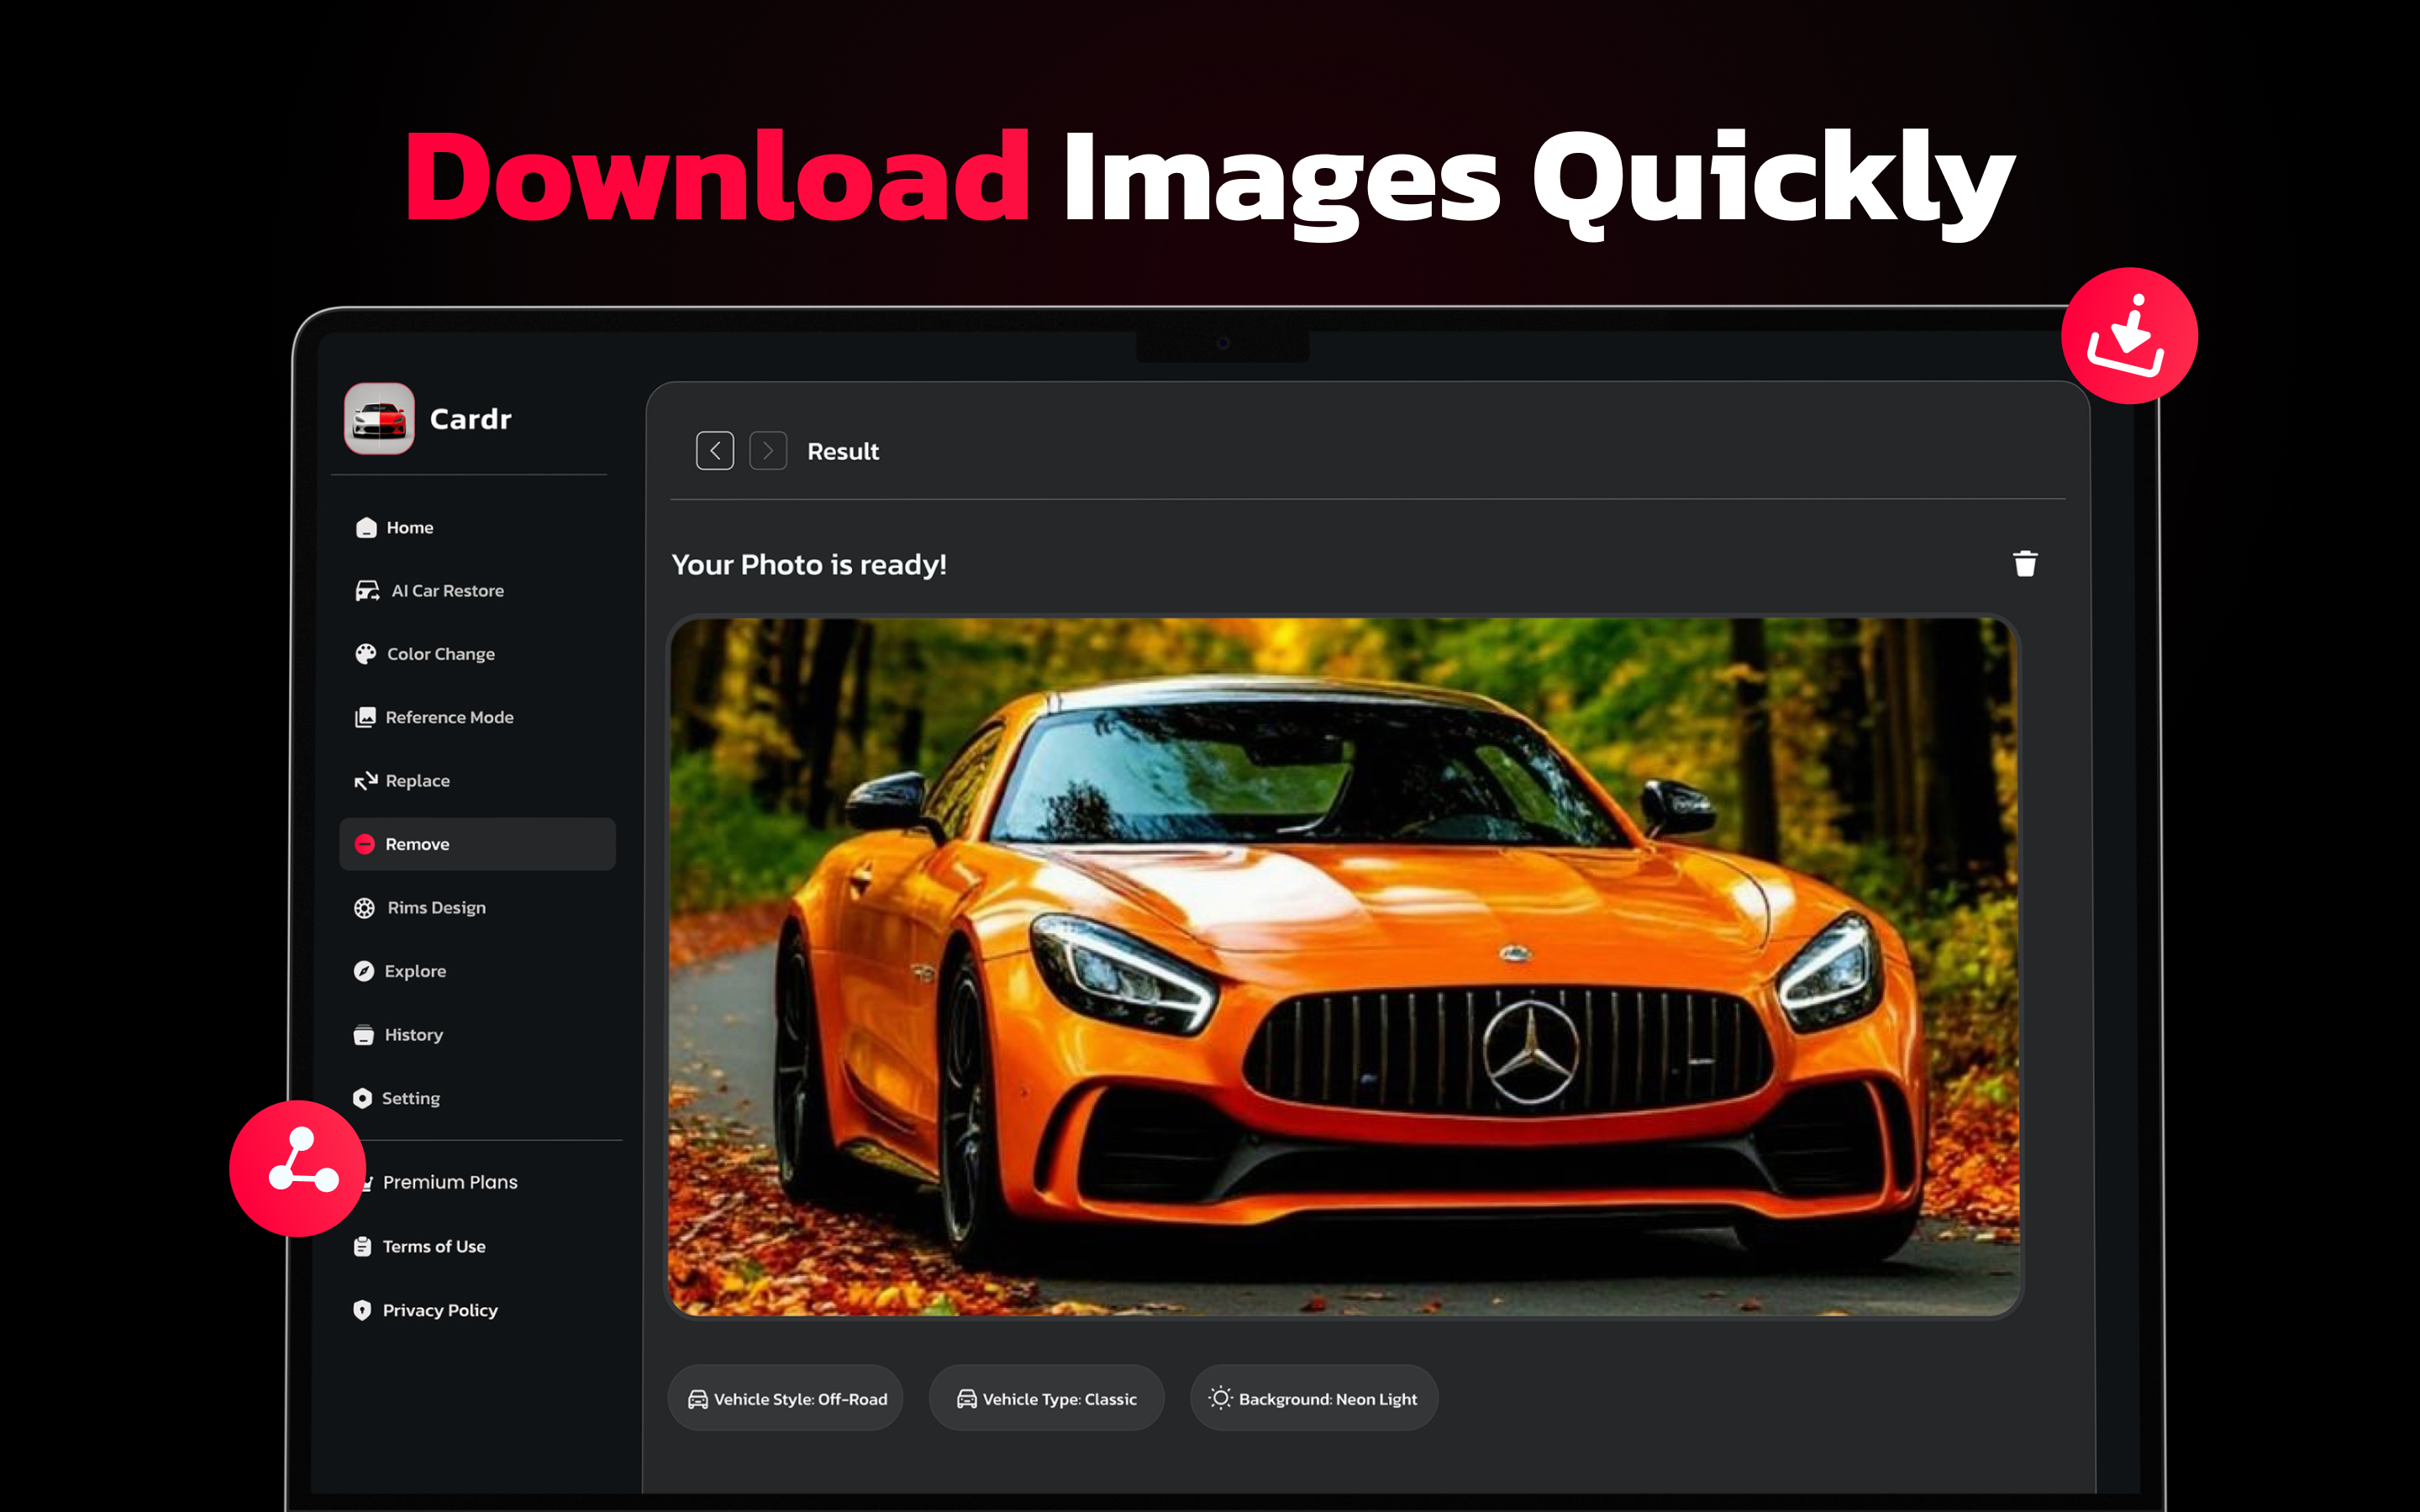Select the Remove menu item

tap(477, 844)
